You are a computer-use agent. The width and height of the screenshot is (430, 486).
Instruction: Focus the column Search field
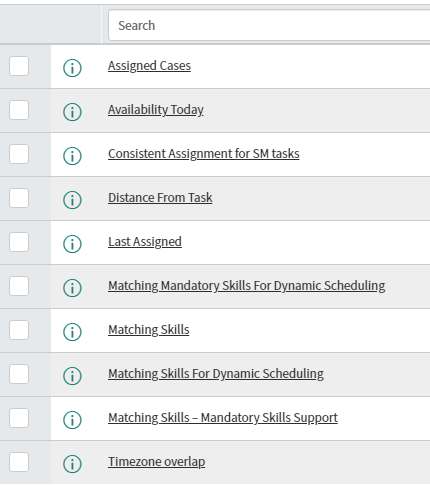(269, 25)
